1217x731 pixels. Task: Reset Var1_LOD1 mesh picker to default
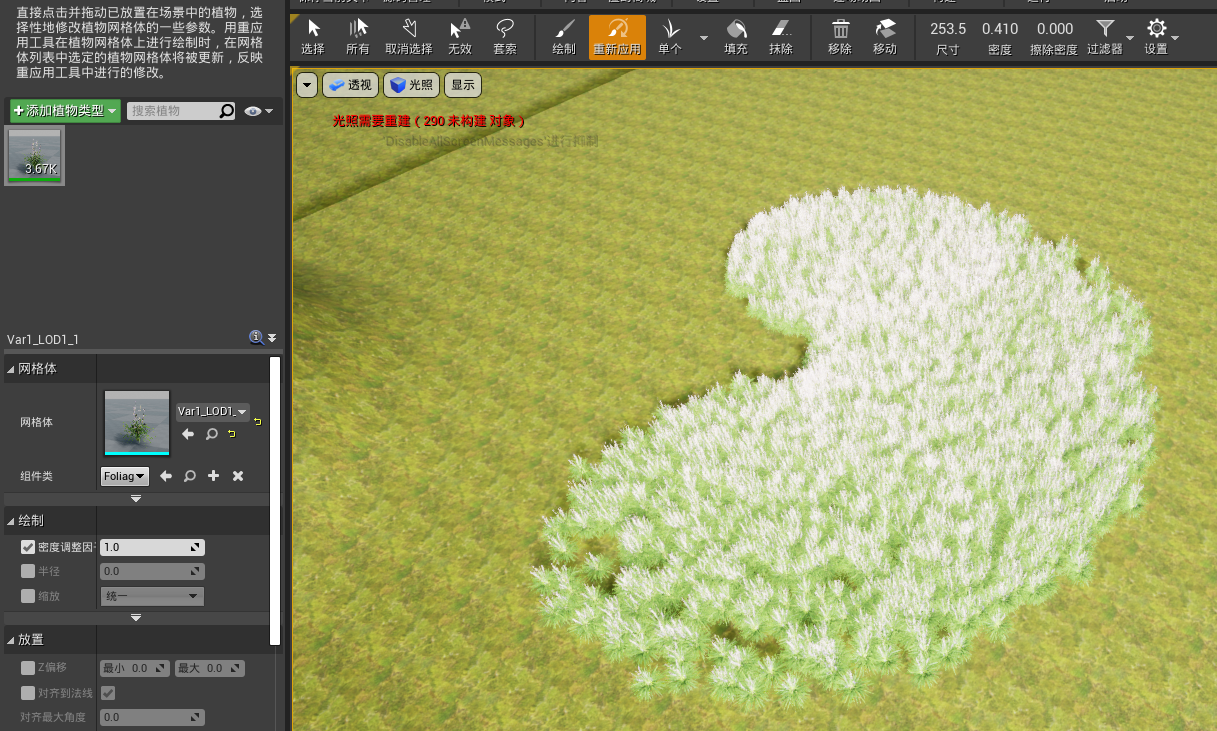coord(232,434)
